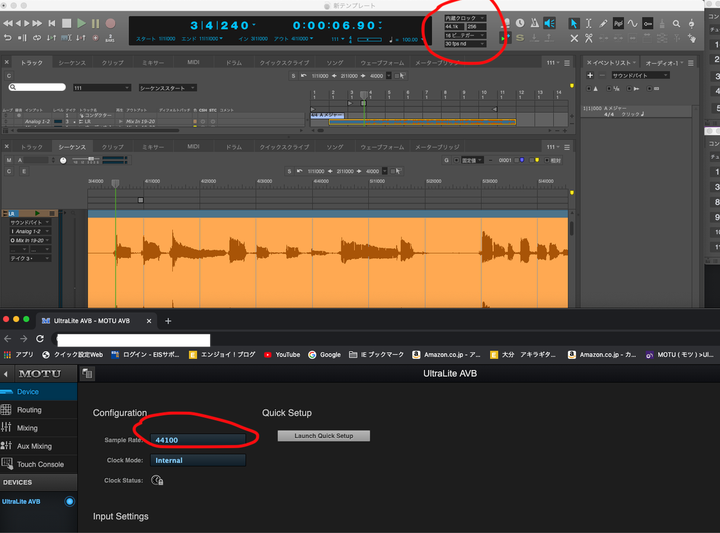Image resolution: width=720 pixels, height=533 pixels.
Task: Select the pointer arrow tool
Action: 573,23
